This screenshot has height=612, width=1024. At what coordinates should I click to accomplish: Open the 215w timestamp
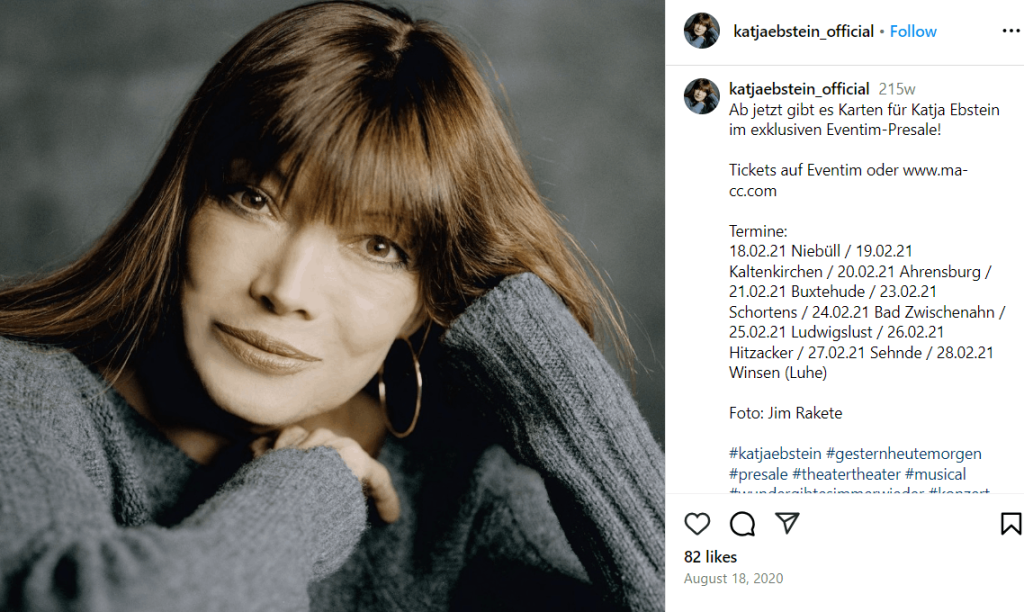point(897,89)
